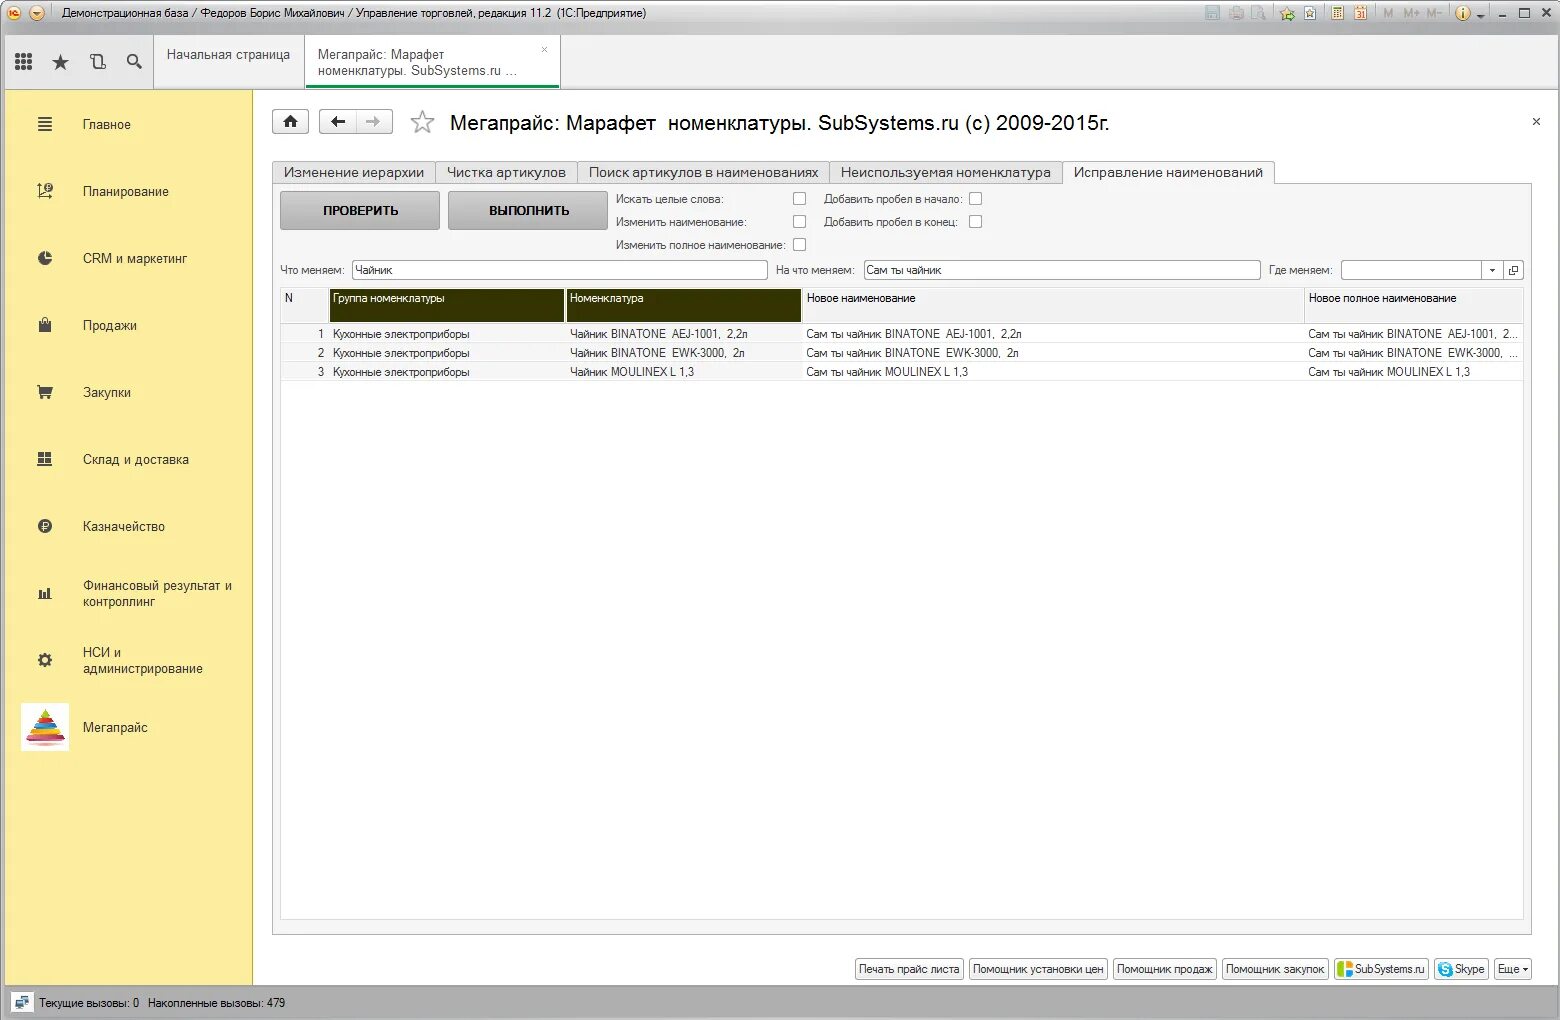
Task: Click the Группа номенклатуры column header
Action: coord(447,305)
